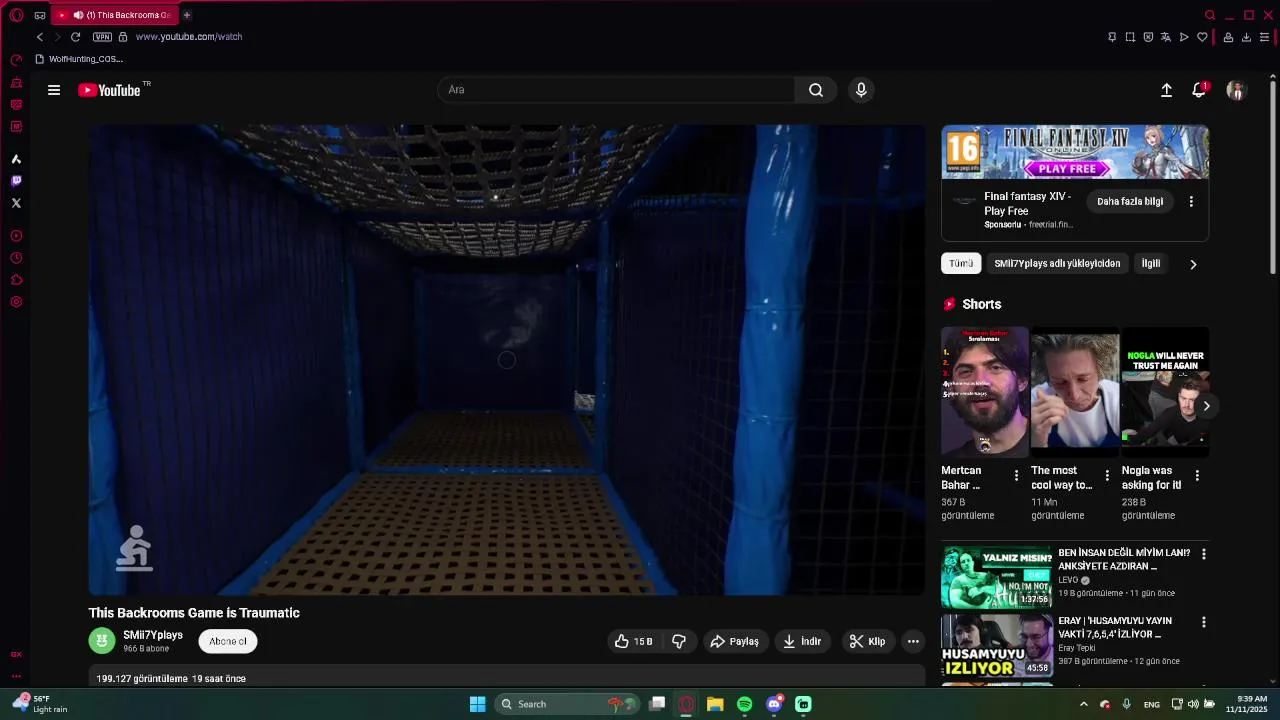This screenshot has width=1280, height=720.
Task: Open Spotify from the Windows taskbar
Action: (744, 704)
